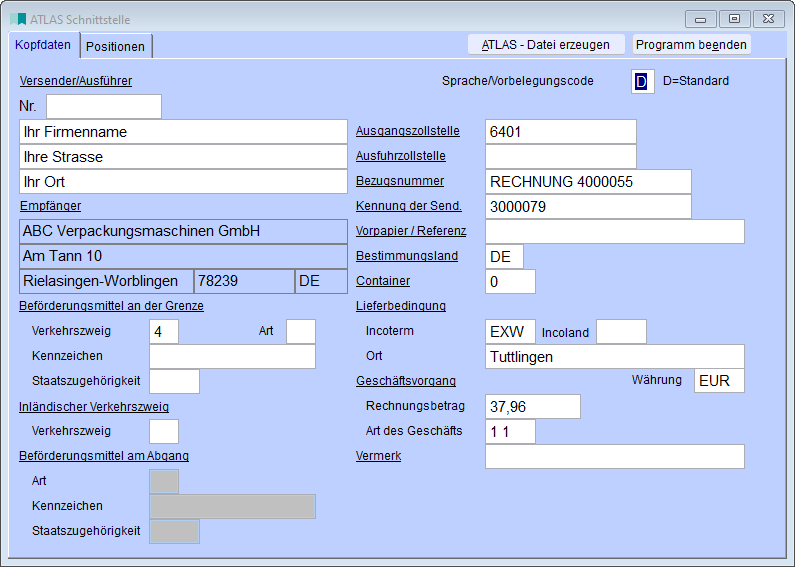Focus the Versender Nr. input field
This screenshot has height=567, width=795.
coord(104,106)
